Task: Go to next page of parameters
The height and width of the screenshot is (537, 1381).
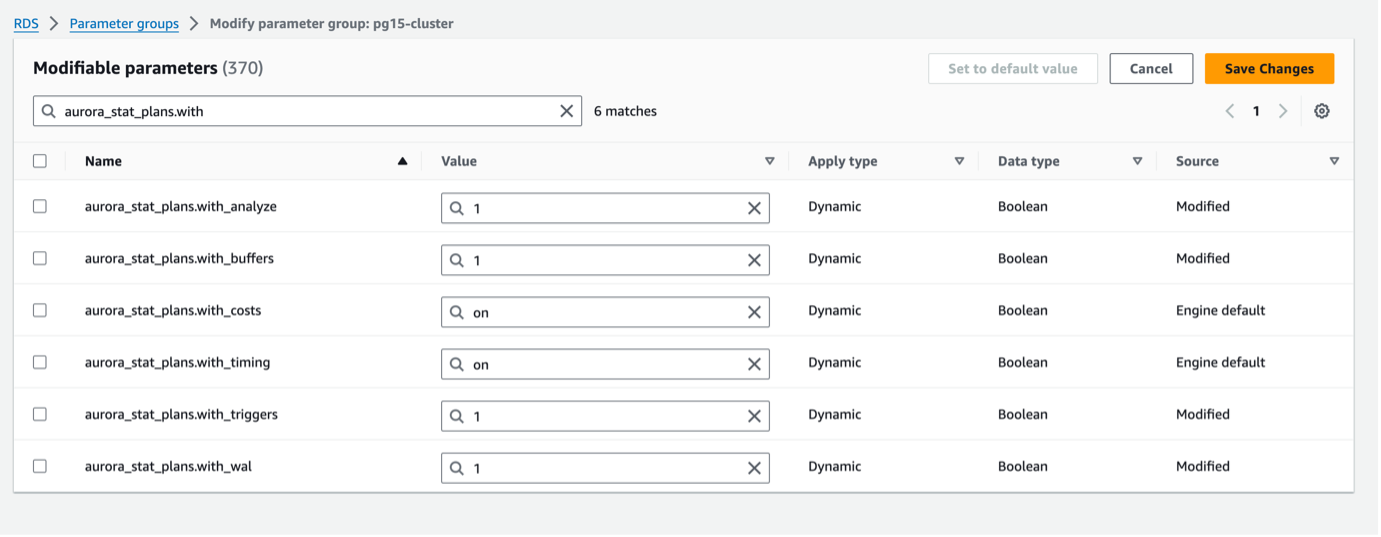Action: point(1283,111)
